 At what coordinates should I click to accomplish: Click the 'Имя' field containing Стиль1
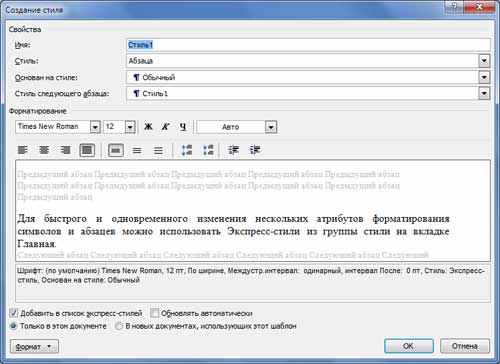(308, 45)
